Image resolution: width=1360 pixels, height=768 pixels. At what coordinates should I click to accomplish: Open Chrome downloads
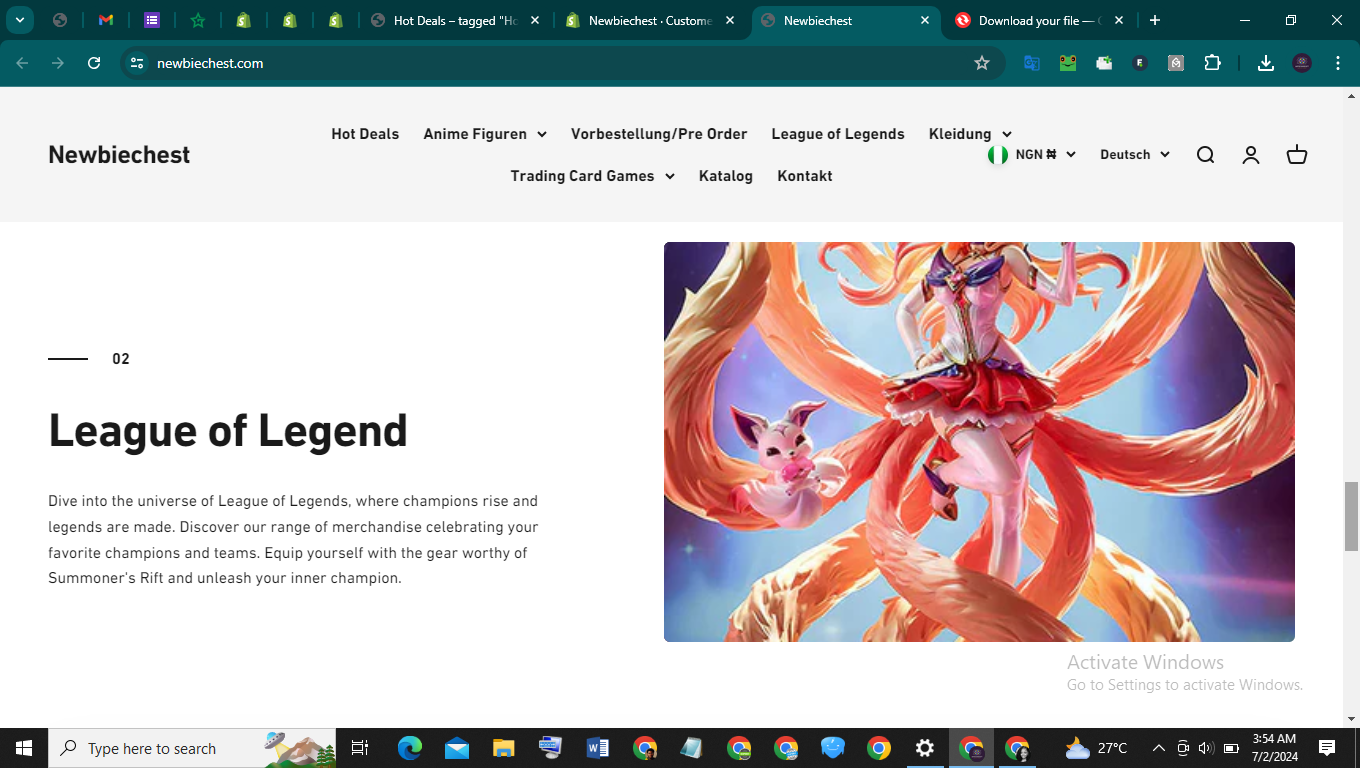[x=1266, y=63]
